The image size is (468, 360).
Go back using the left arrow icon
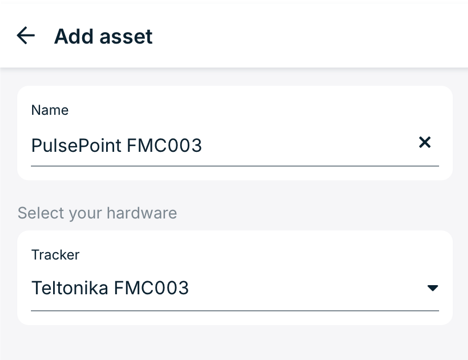tap(26, 36)
